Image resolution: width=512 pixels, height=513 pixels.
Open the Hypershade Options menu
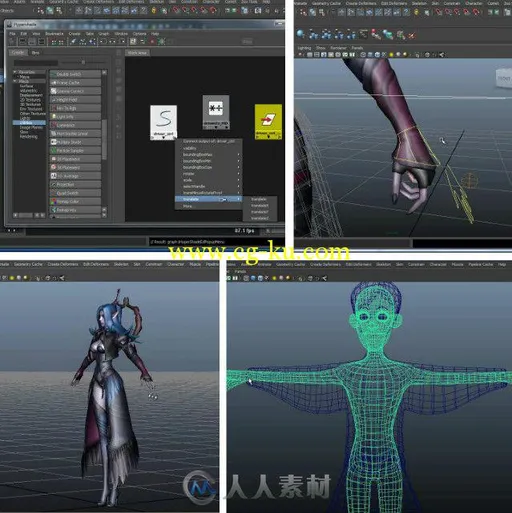pos(139,34)
